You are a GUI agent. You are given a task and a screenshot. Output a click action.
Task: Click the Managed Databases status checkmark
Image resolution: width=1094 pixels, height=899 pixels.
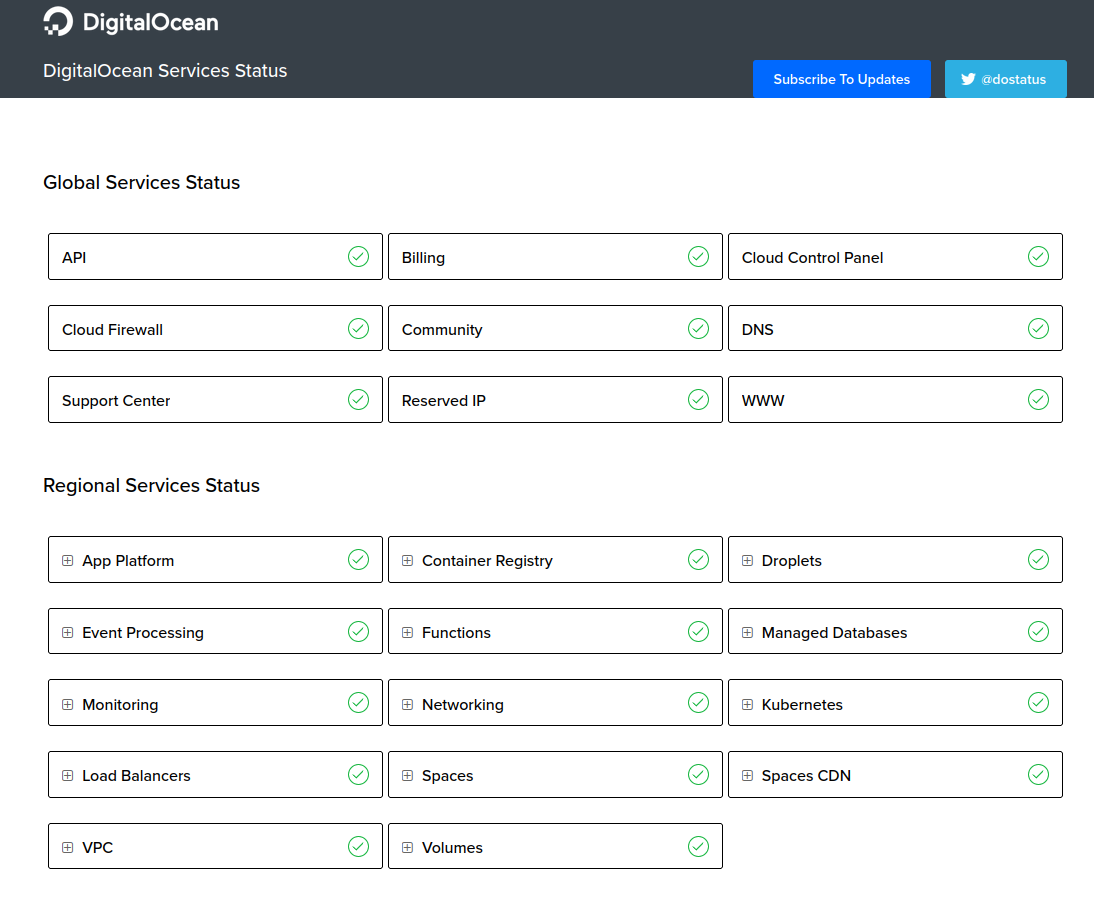coord(1037,631)
